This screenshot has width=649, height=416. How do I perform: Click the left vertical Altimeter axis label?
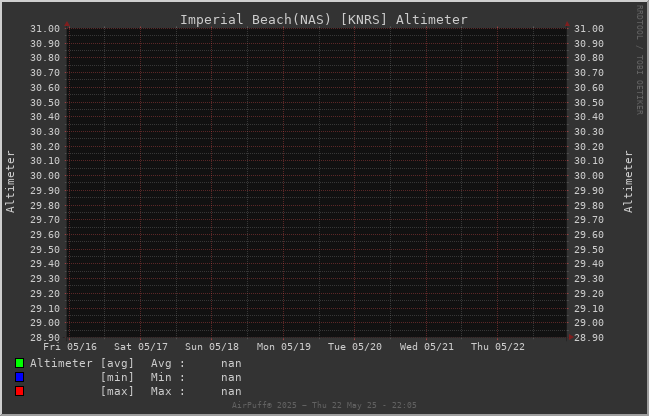[10, 182]
